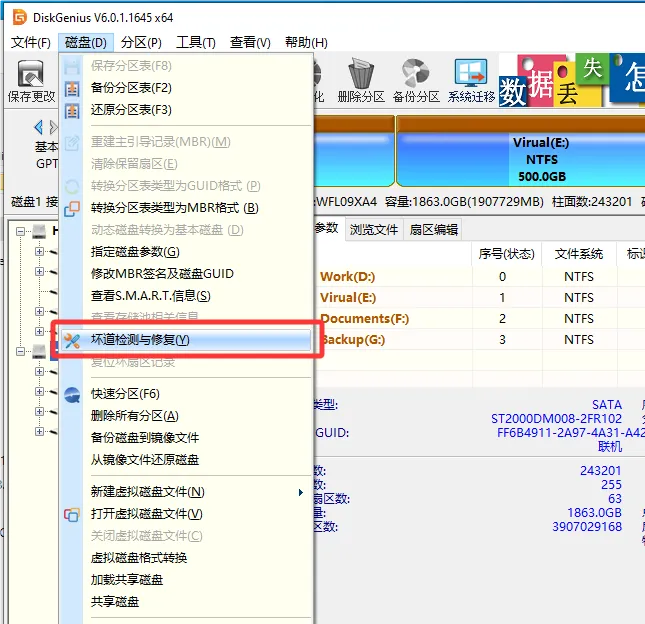Select 还原分区表(F3) menu entry
645x624 pixels.
tap(186, 110)
